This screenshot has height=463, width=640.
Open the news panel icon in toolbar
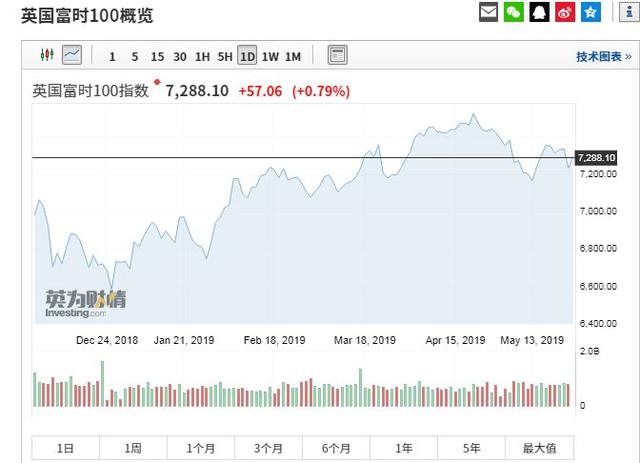click(x=338, y=55)
